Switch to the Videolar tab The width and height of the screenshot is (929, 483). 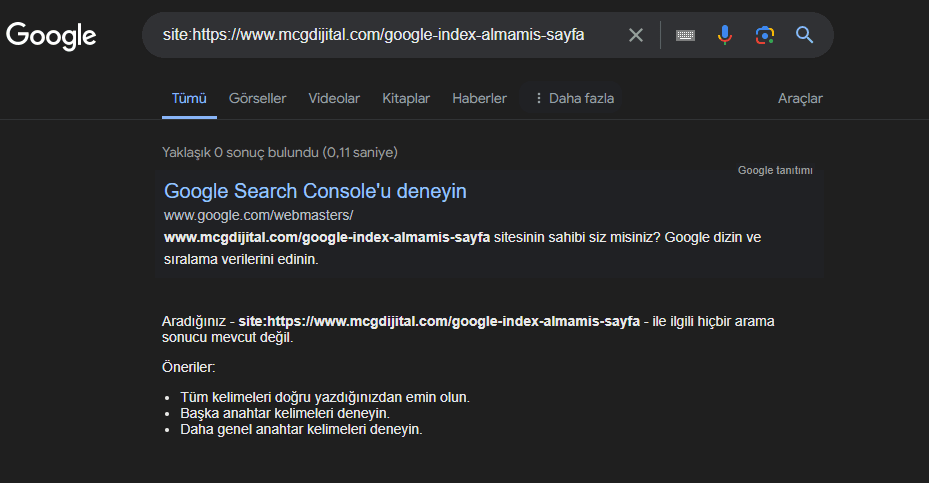(334, 98)
